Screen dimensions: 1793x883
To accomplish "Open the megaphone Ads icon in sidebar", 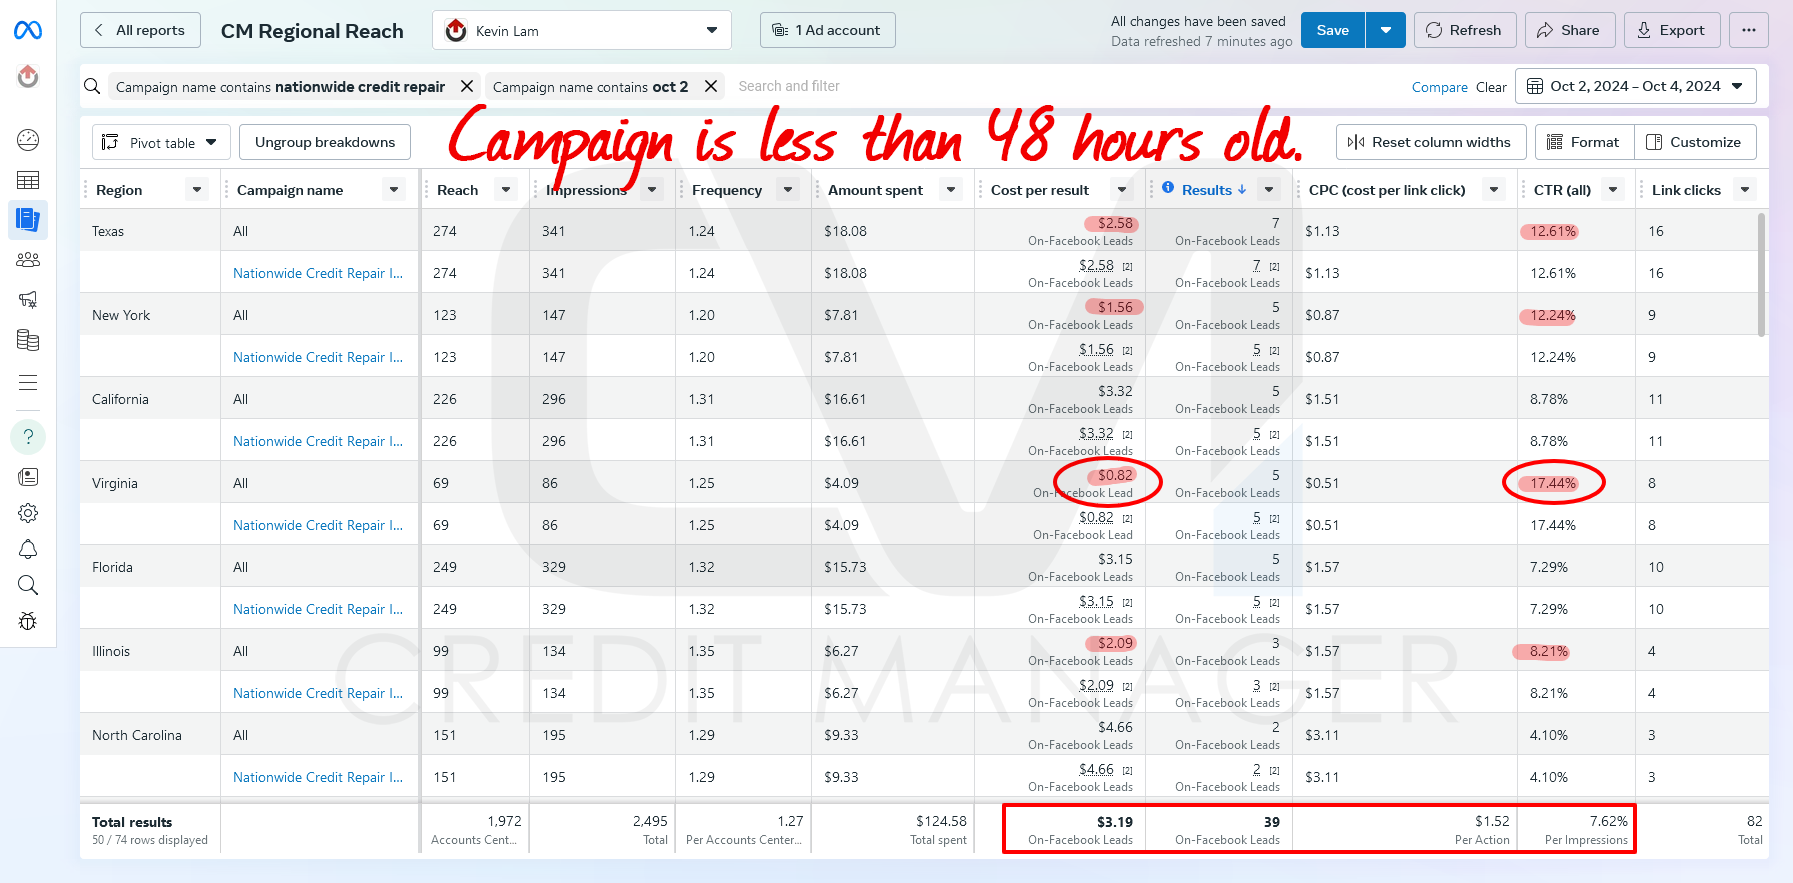I will [28, 300].
